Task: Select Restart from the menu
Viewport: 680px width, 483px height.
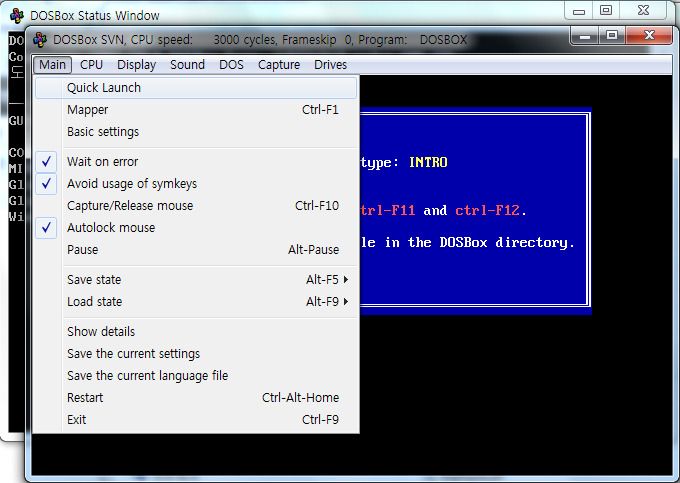Action: tap(196, 398)
